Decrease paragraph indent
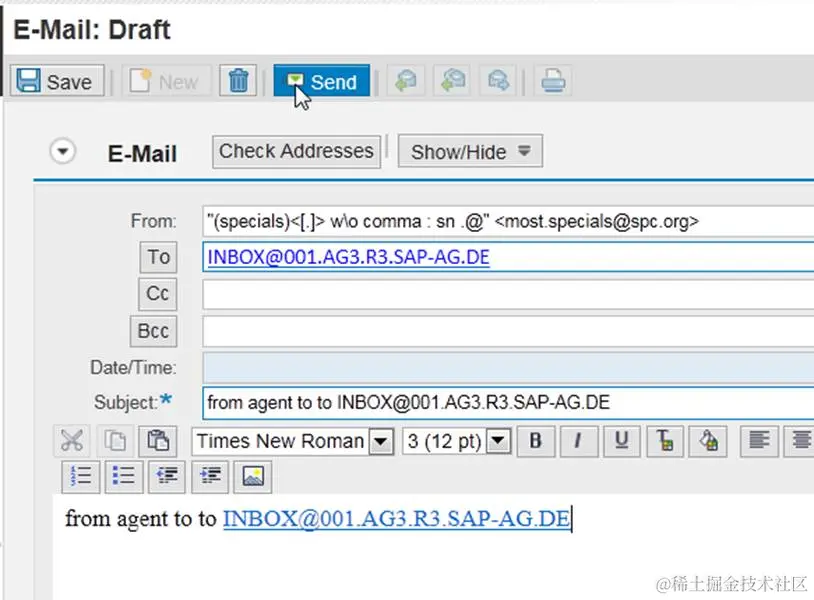 pos(167,476)
